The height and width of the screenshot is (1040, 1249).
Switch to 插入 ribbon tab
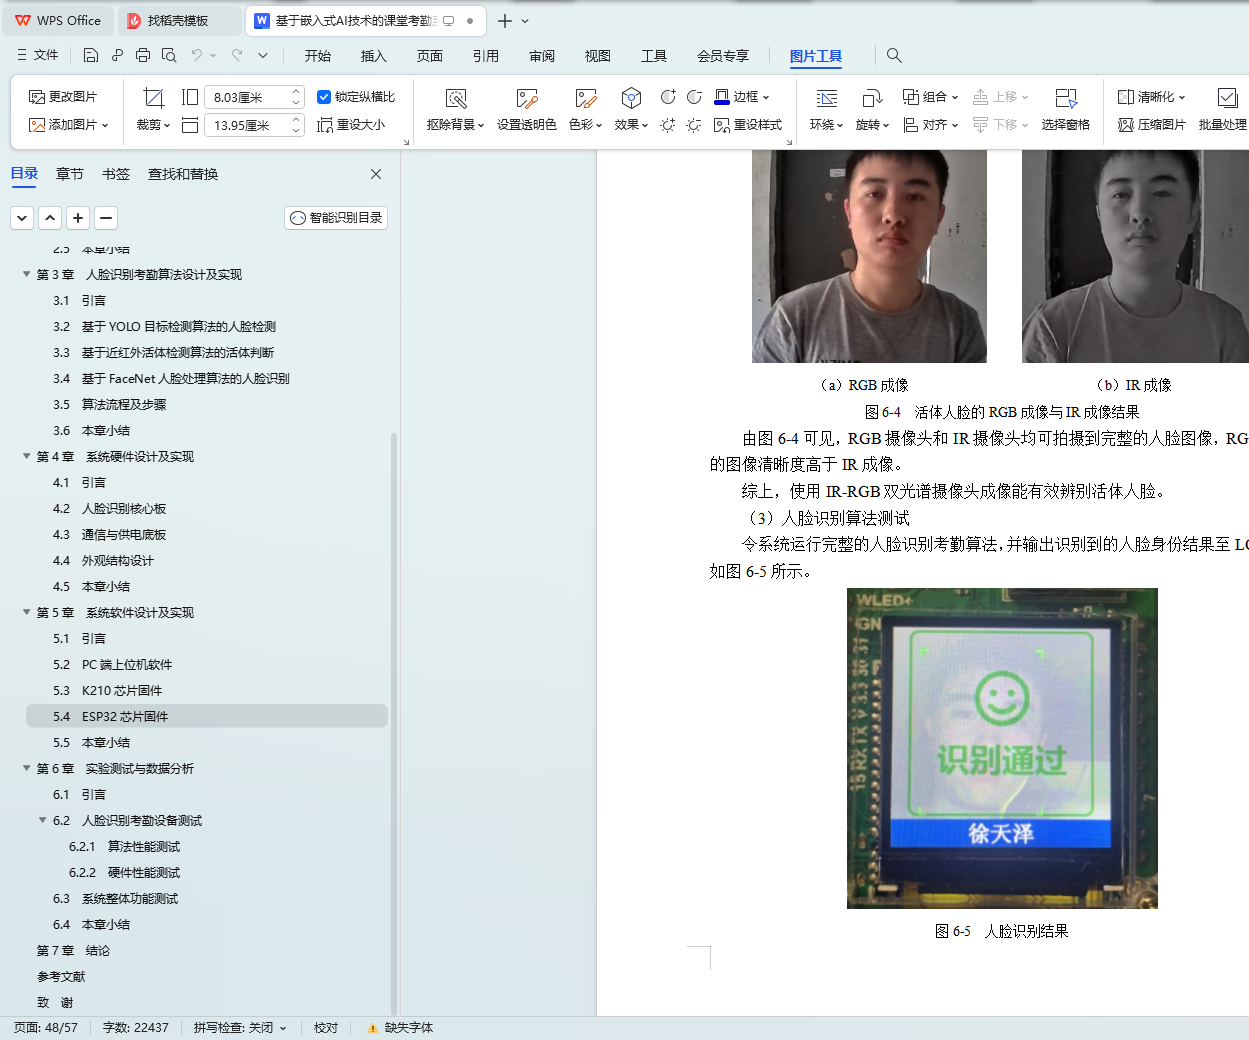point(374,56)
